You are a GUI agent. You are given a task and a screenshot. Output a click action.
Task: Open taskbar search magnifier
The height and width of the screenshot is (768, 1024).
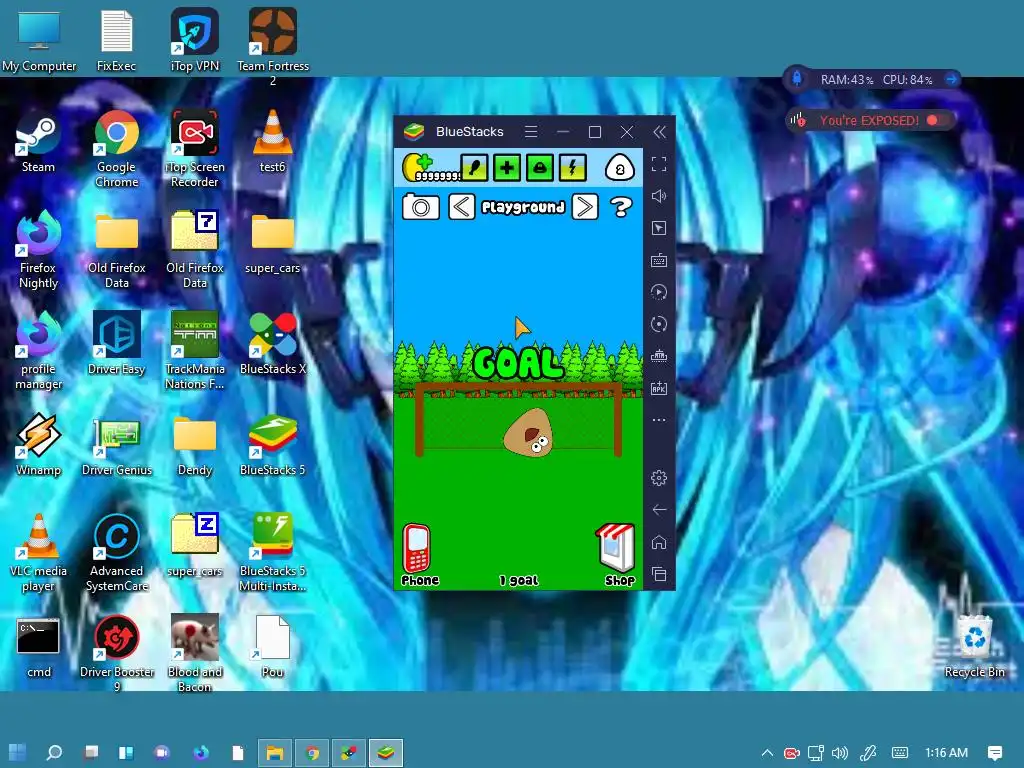point(54,753)
